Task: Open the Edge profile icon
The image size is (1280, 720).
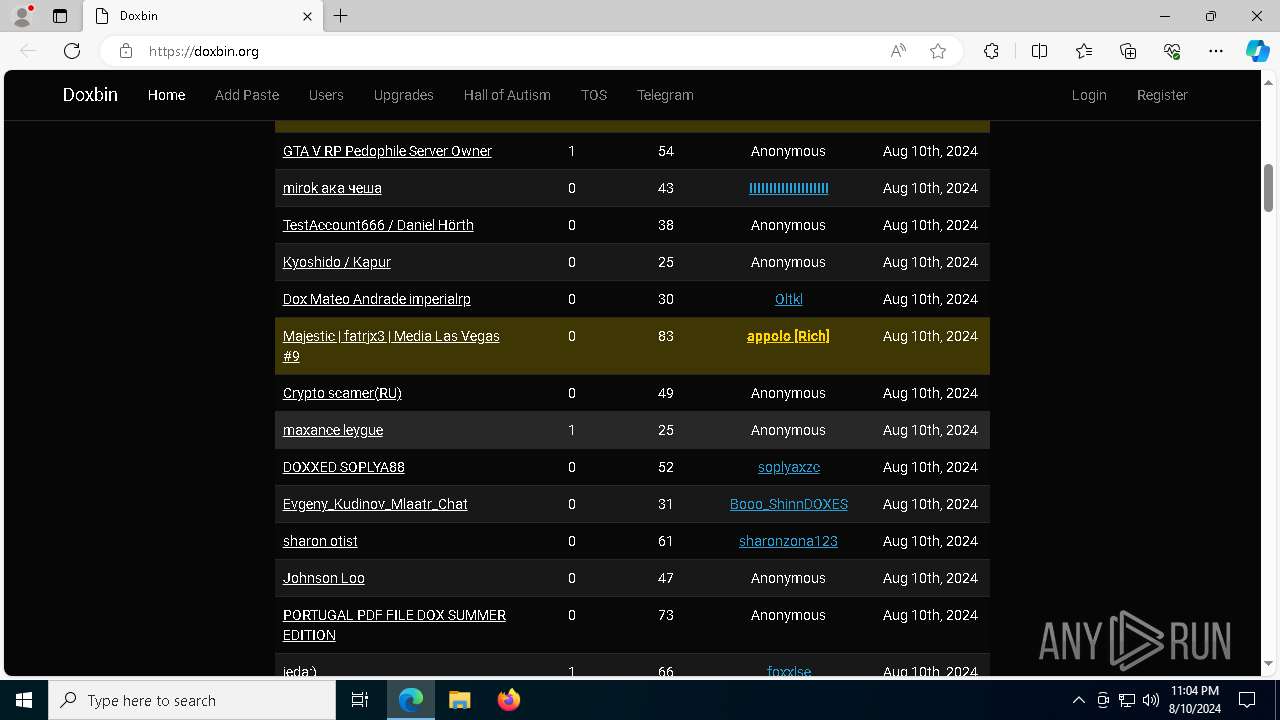Action: (x=22, y=16)
